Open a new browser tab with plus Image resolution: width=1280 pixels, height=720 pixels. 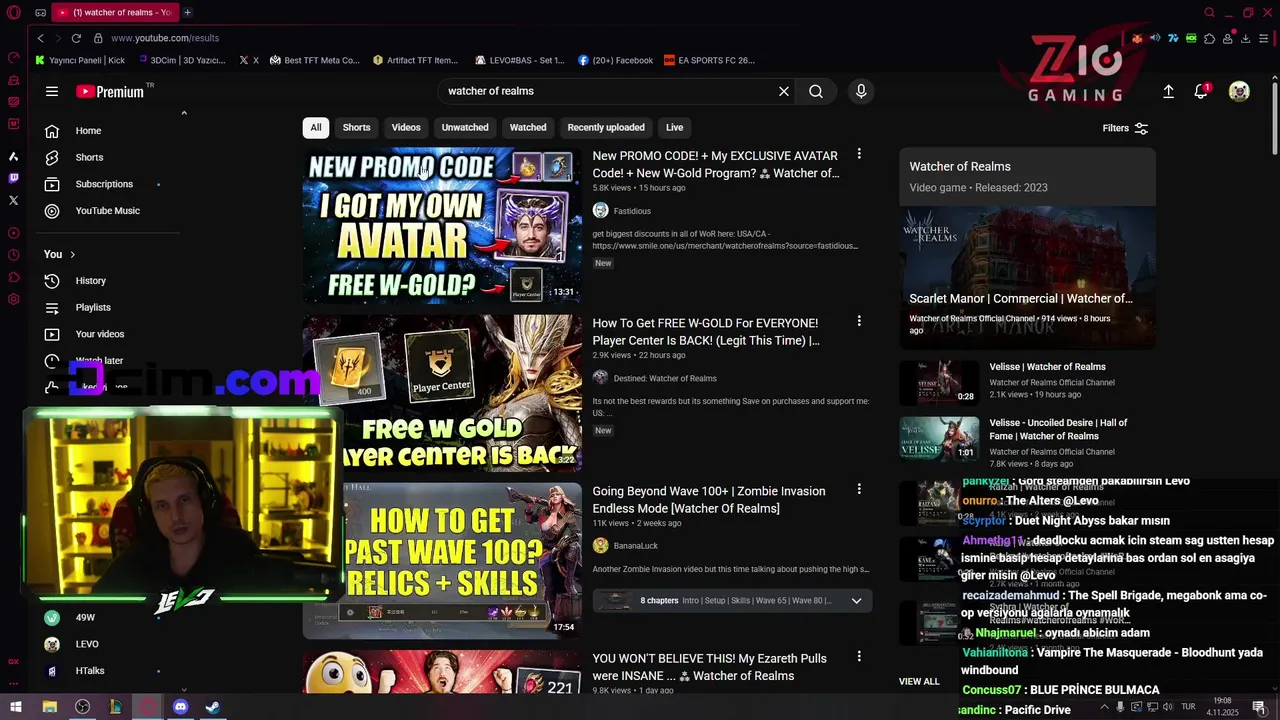click(x=187, y=12)
